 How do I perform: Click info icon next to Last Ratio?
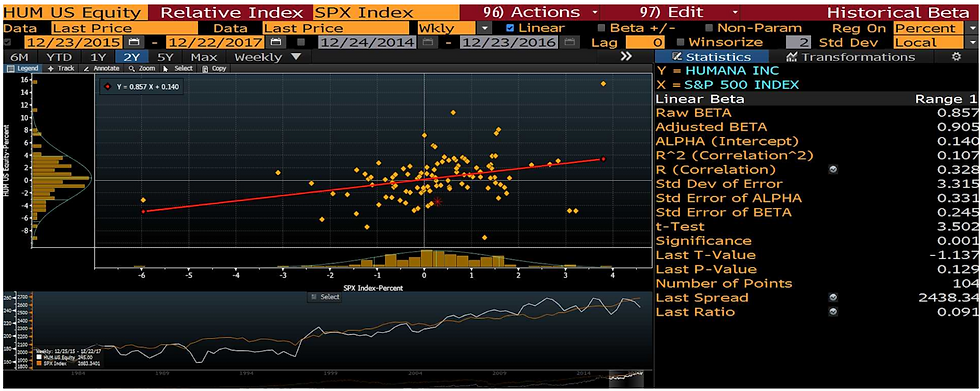click(x=832, y=312)
